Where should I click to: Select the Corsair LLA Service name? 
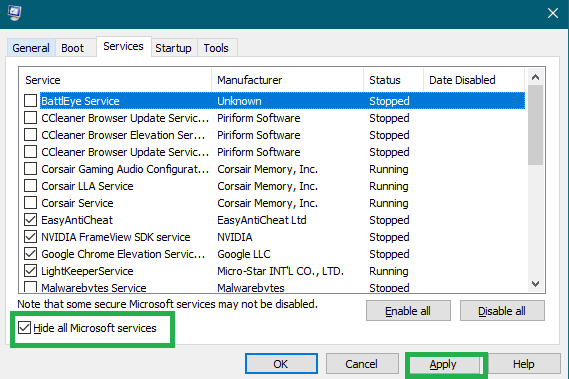click(x=87, y=186)
